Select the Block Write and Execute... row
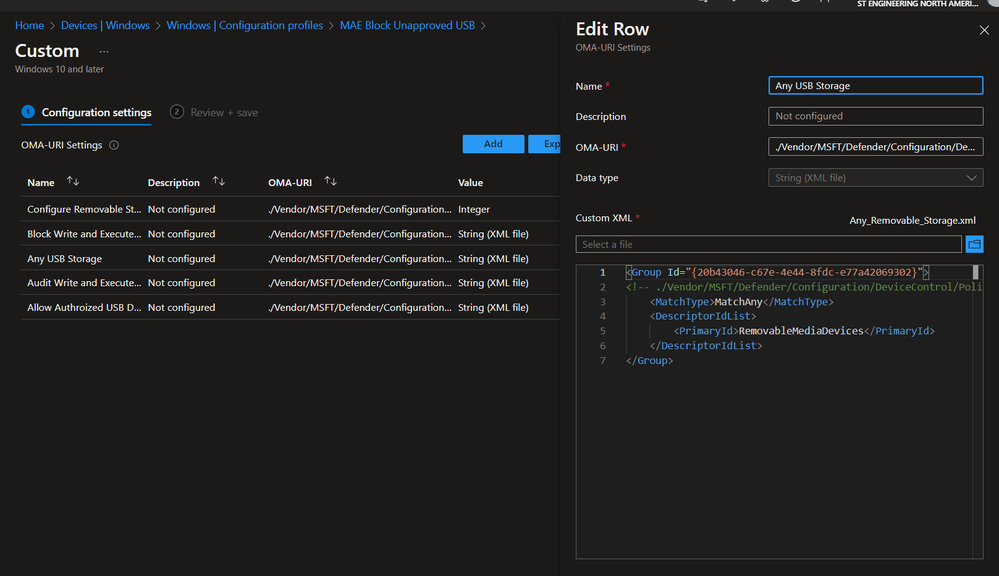 [x=291, y=234]
